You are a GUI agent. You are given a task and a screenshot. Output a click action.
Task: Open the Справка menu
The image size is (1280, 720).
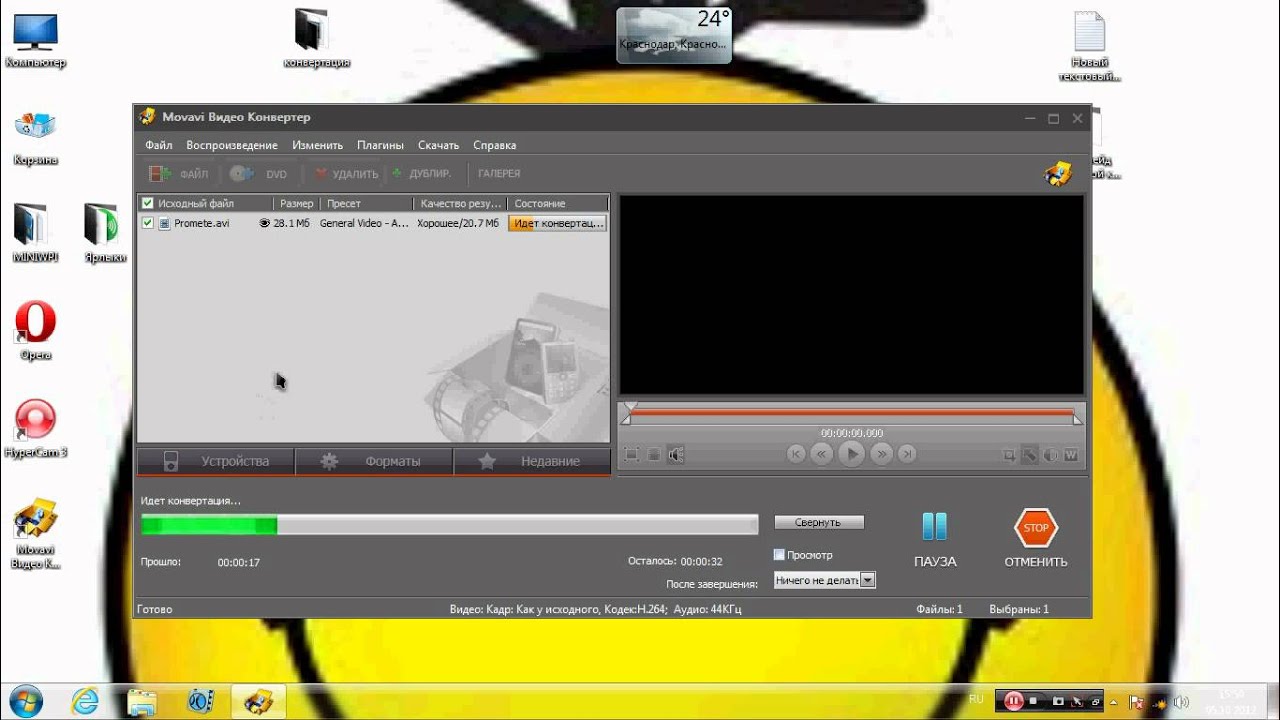(x=494, y=145)
